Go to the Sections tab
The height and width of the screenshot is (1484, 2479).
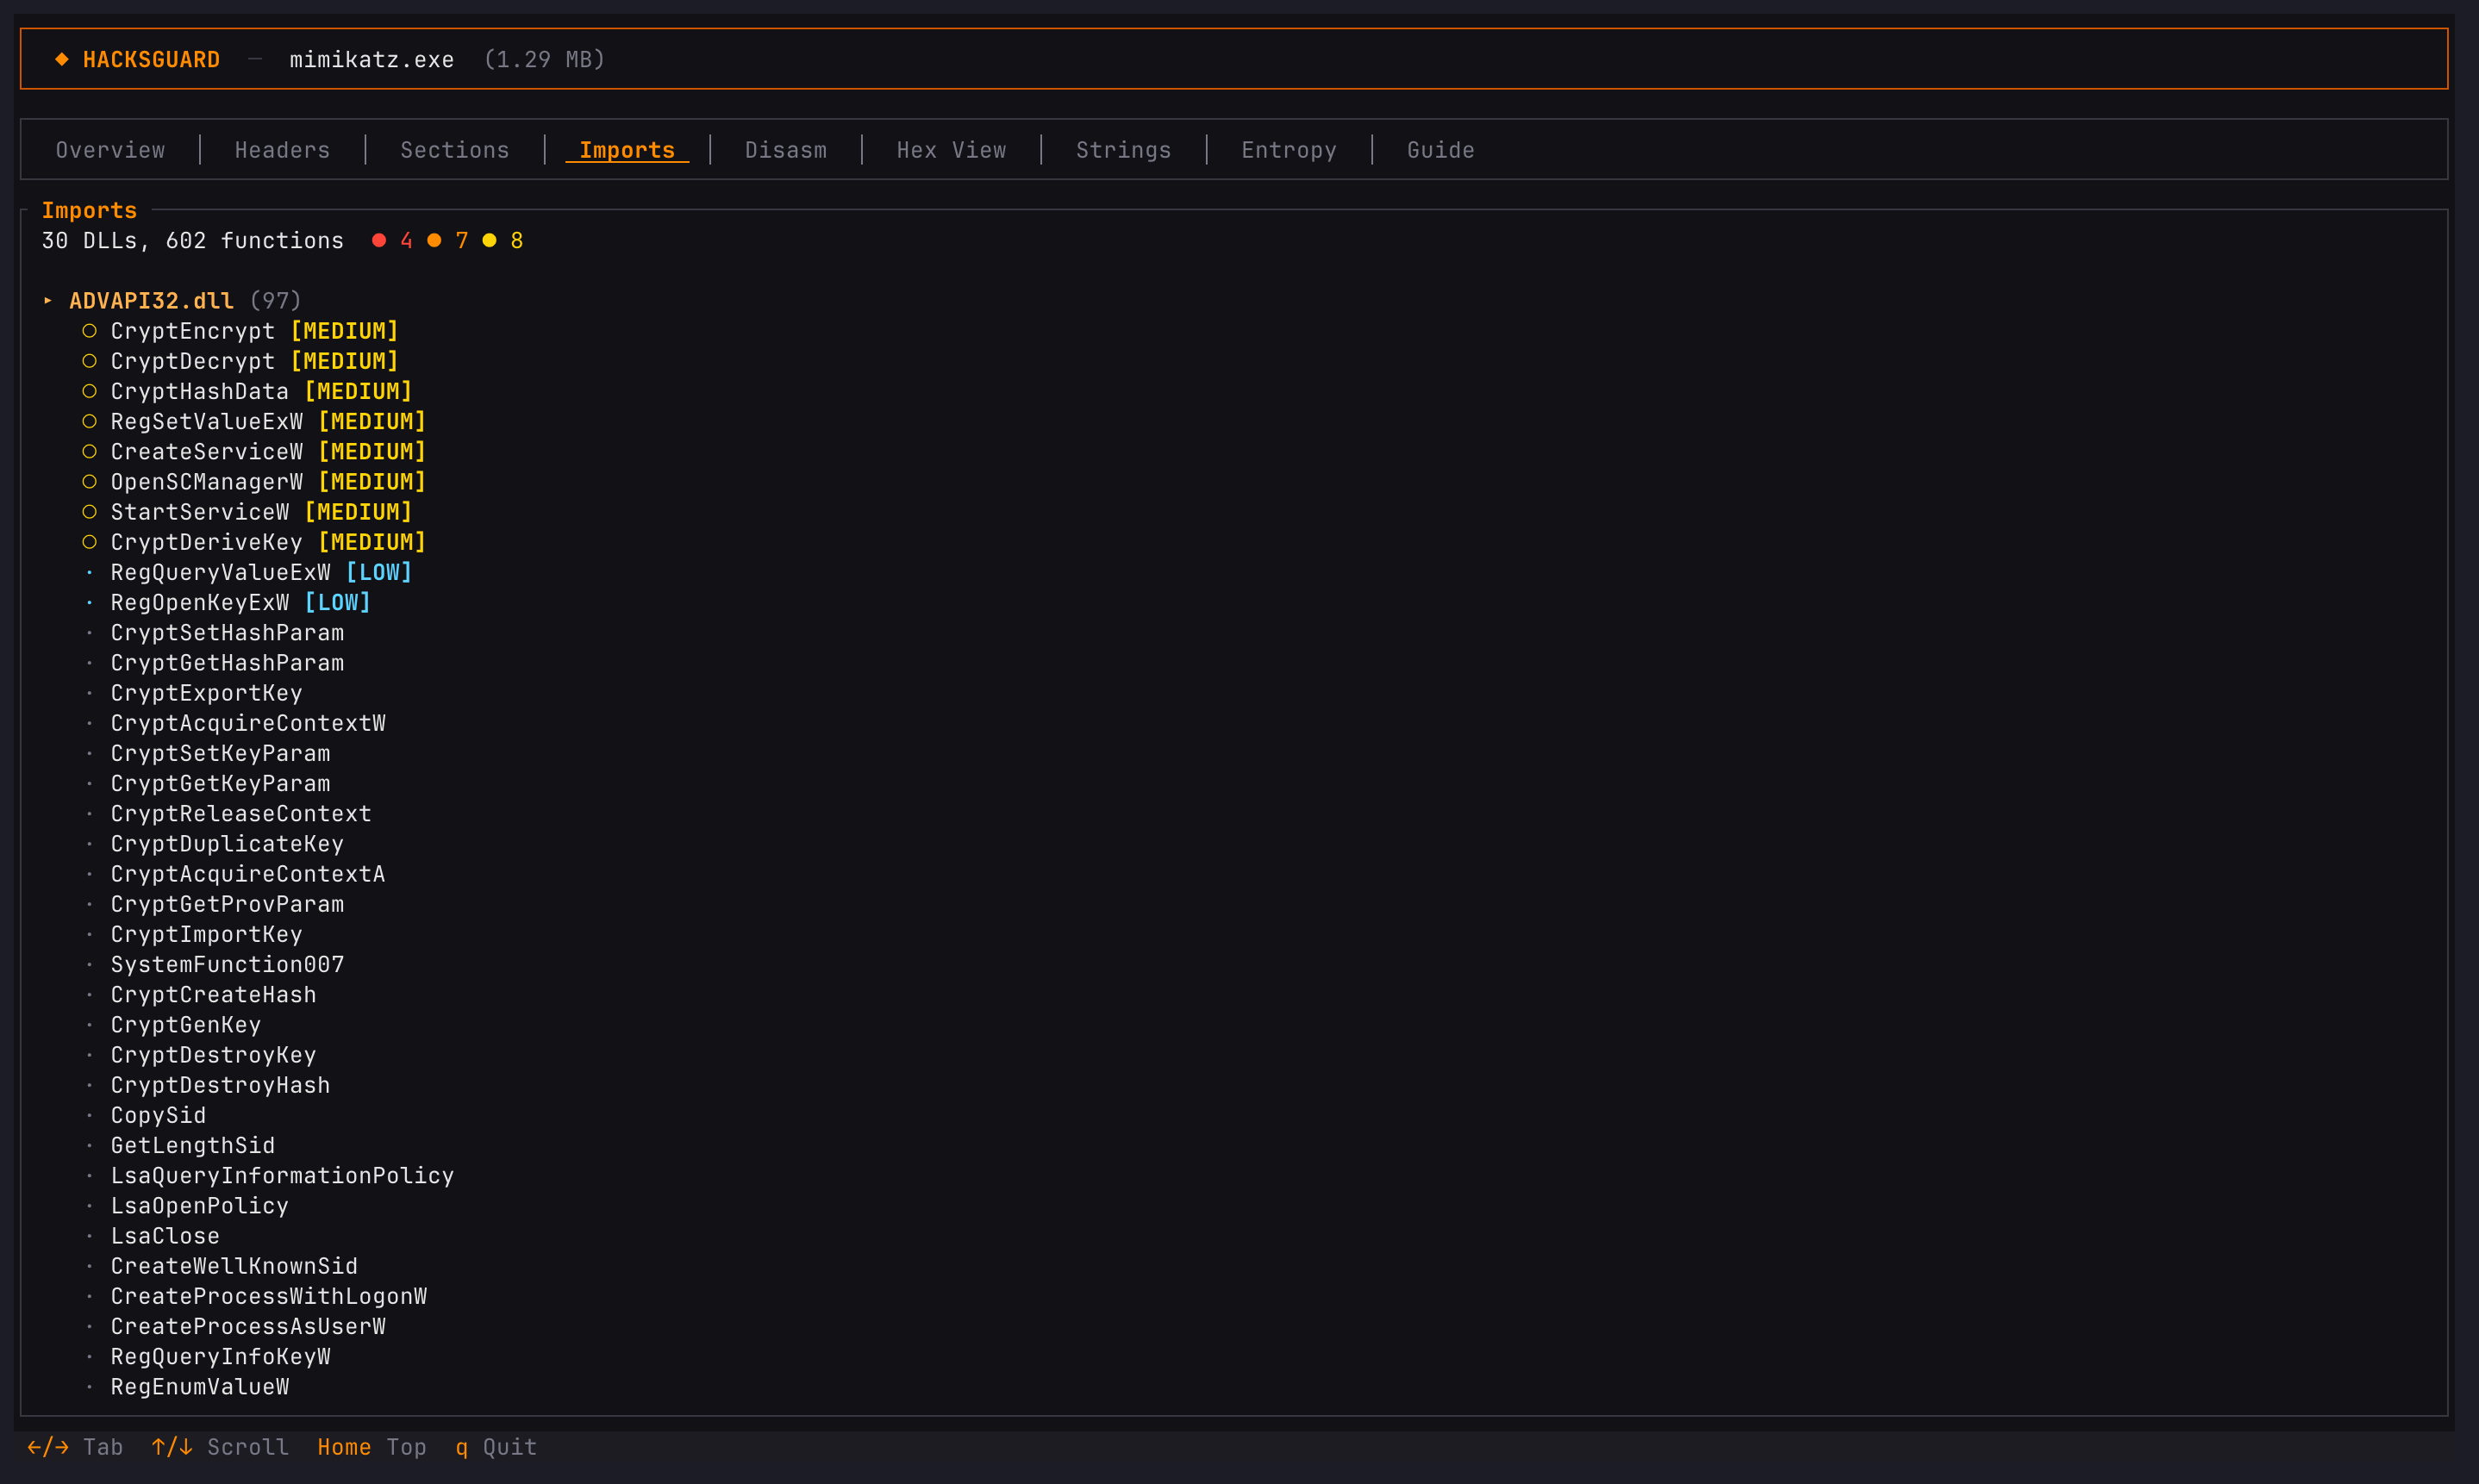coord(455,150)
